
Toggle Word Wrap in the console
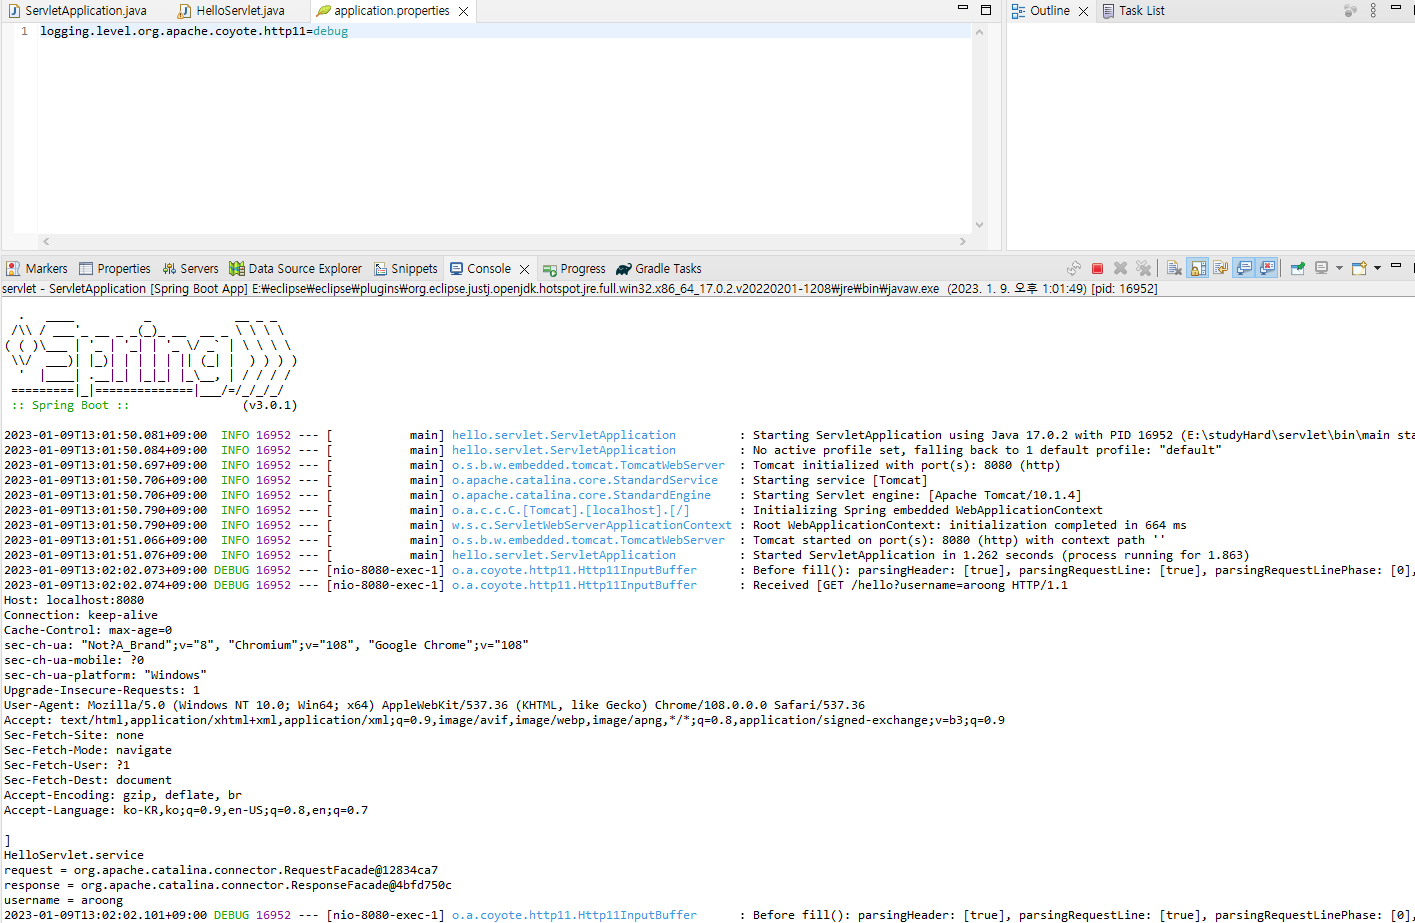(x=1220, y=268)
